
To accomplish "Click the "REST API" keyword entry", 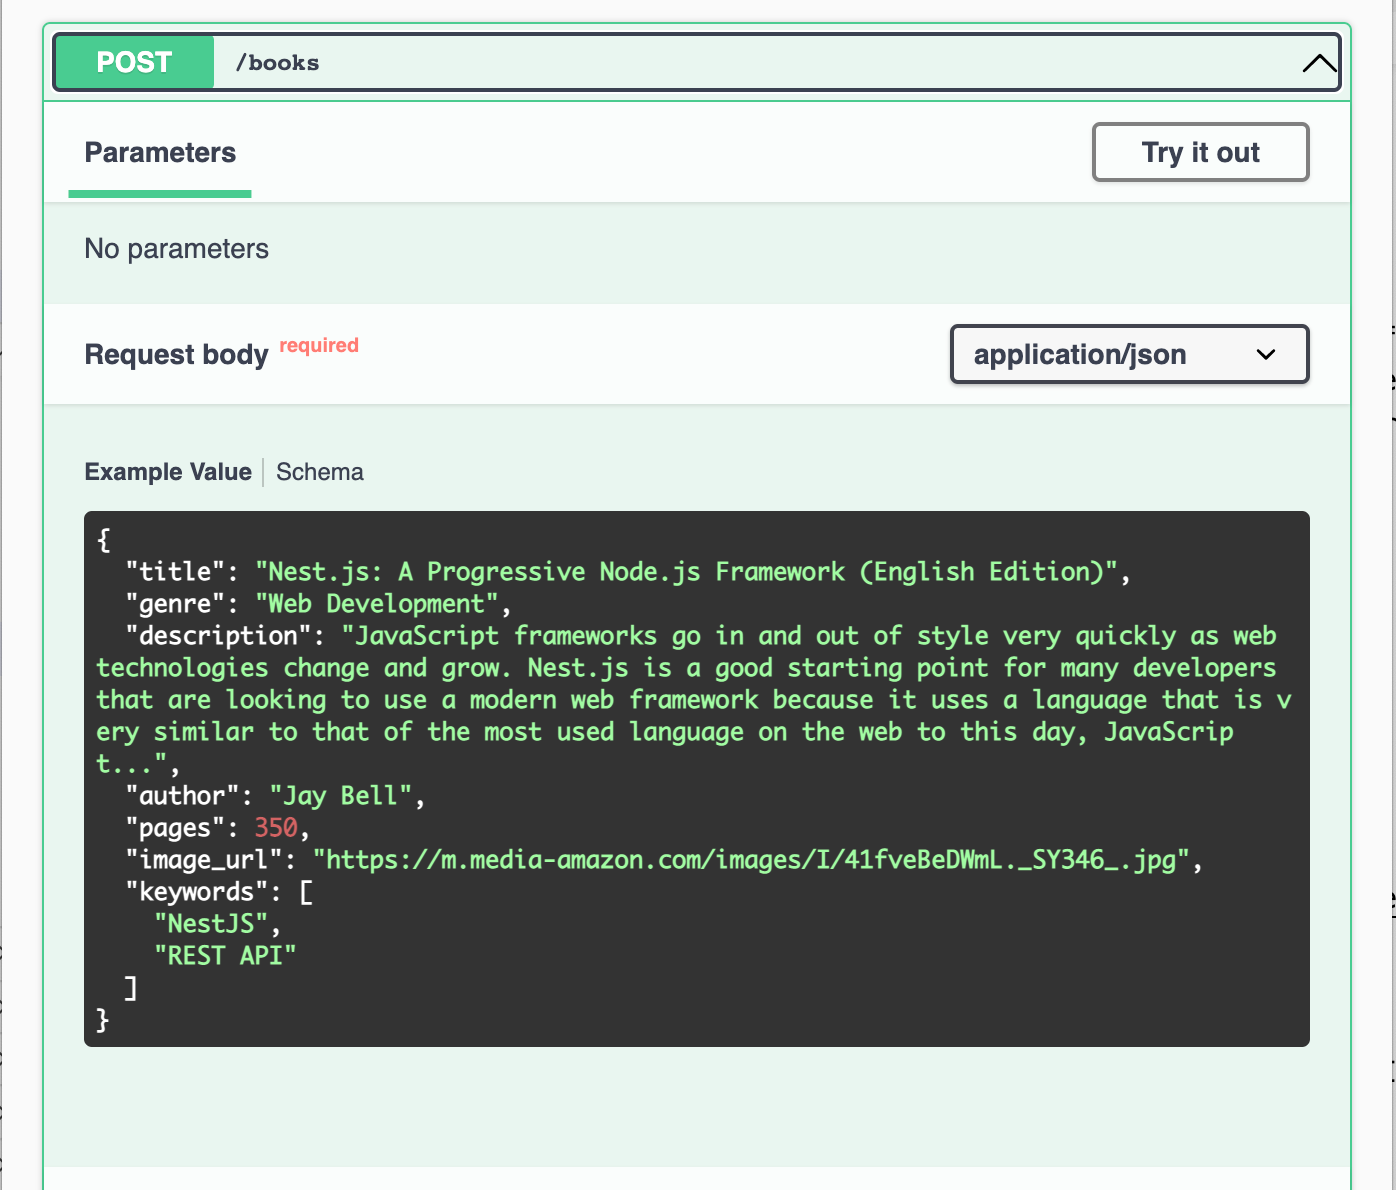I will 225,956.
